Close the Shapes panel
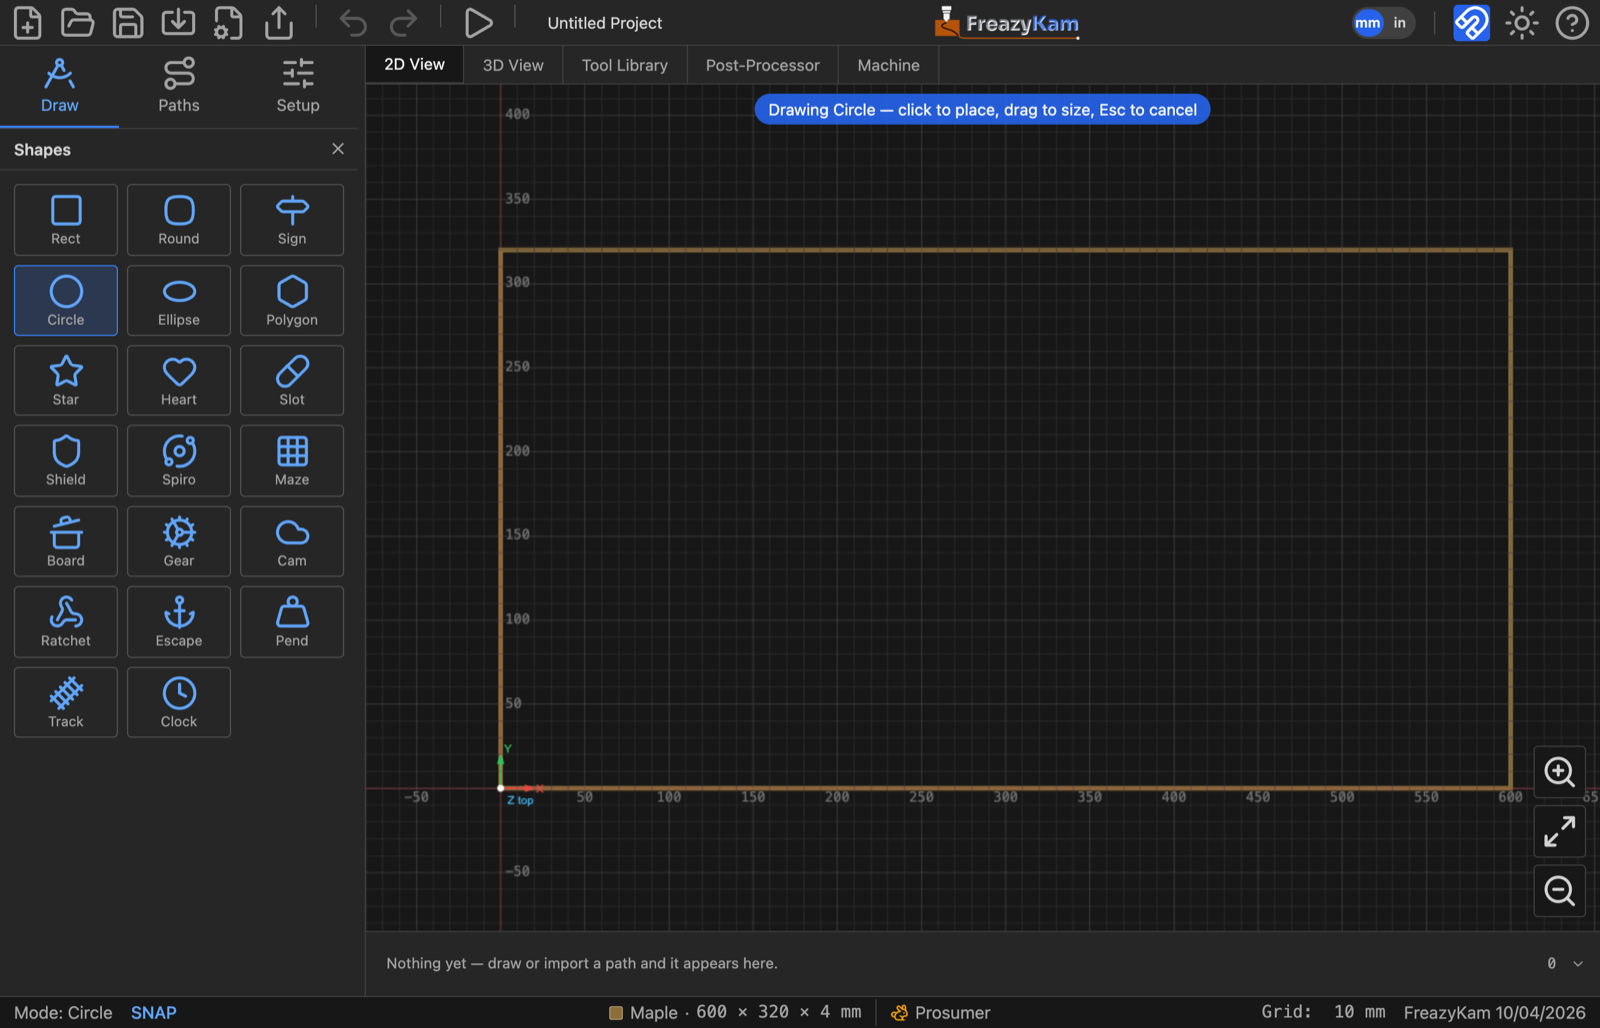 (338, 149)
